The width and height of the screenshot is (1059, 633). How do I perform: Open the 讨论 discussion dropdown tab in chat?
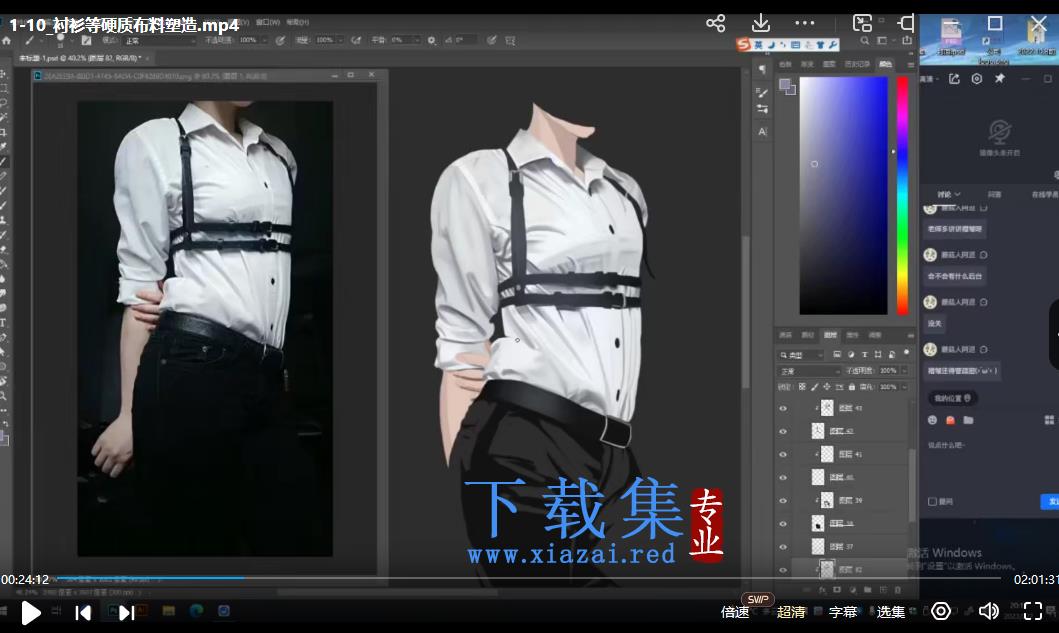pos(948,195)
